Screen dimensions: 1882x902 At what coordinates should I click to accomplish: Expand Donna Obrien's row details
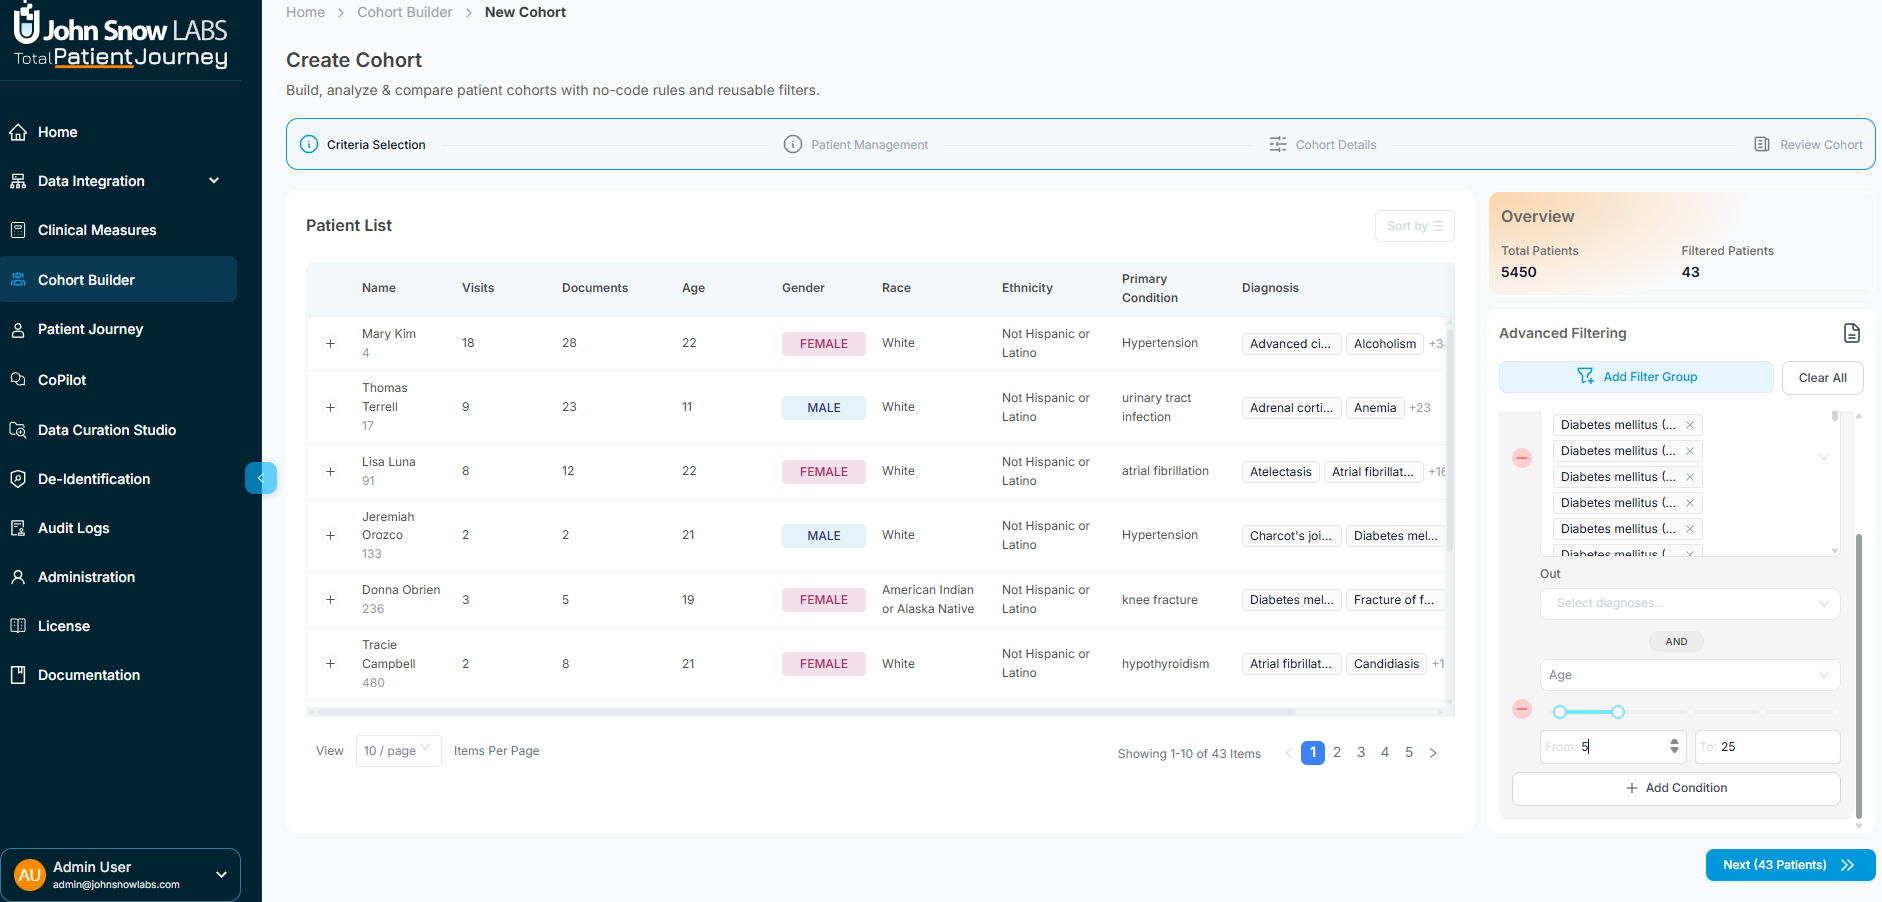[330, 600]
